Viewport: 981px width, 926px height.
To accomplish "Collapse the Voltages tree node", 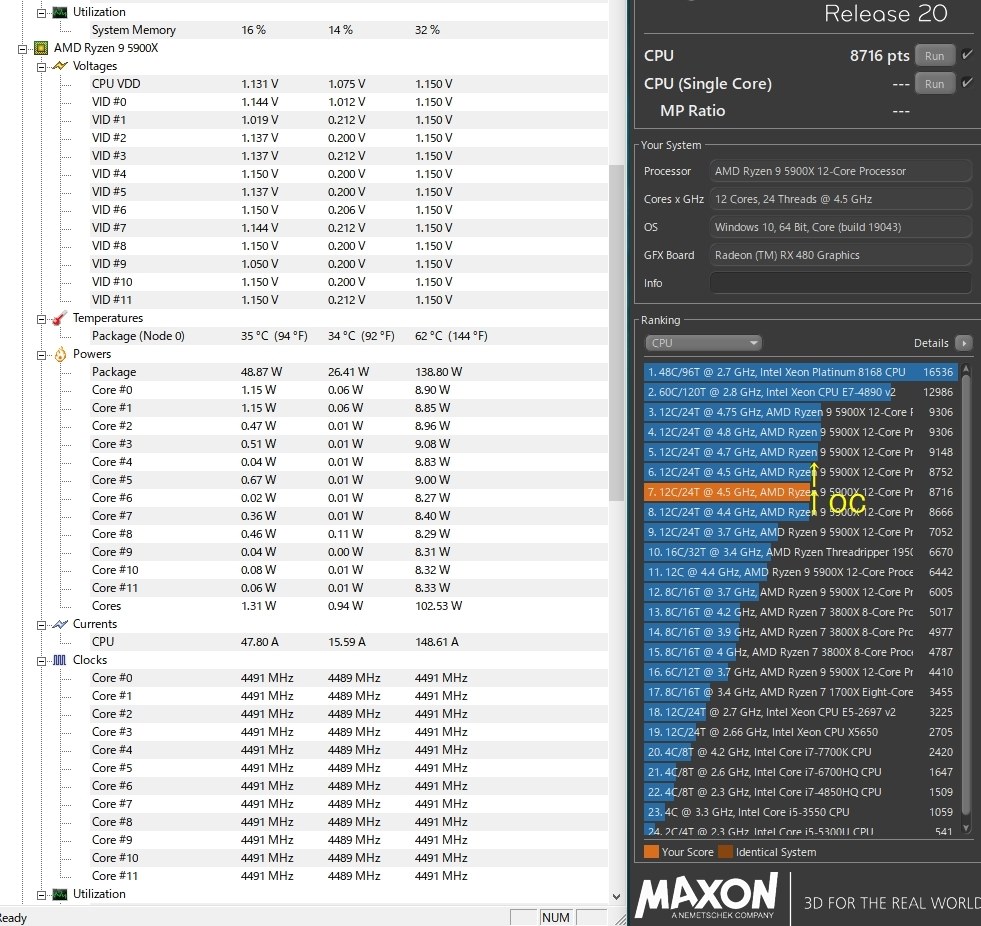I will pyautogui.click(x=41, y=66).
